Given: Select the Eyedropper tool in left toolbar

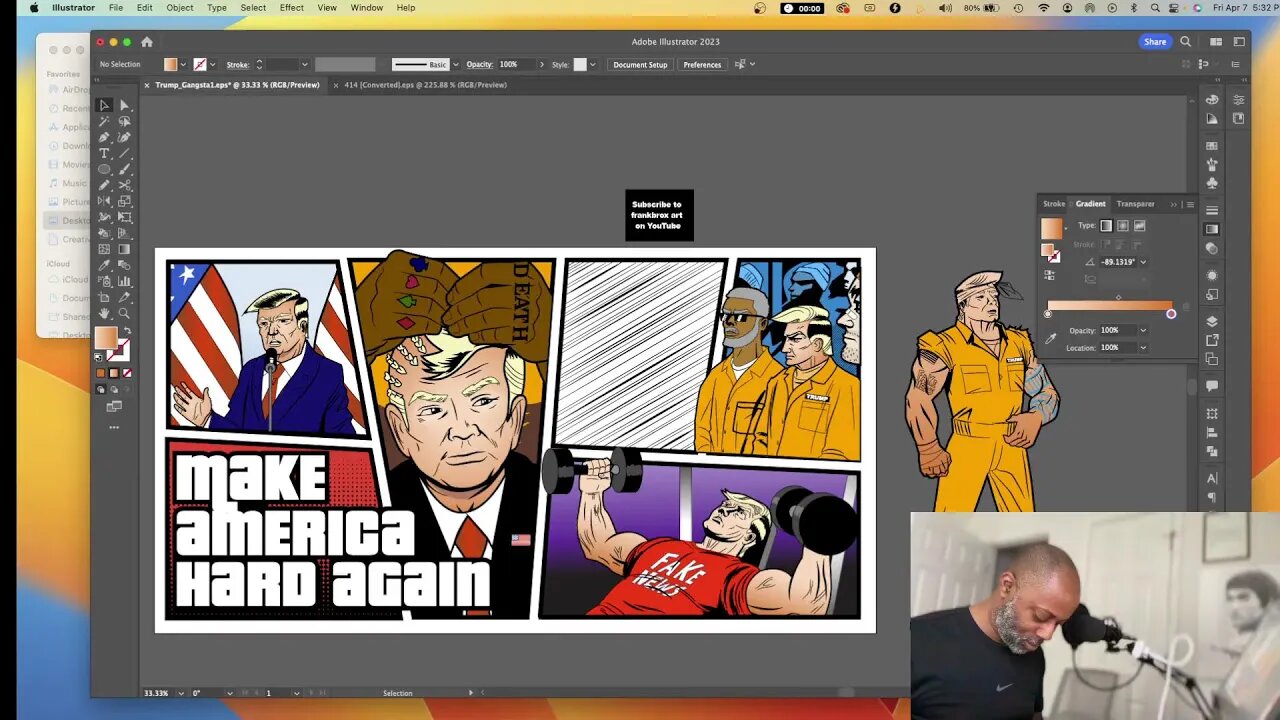Looking at the screenshot, I should click(104, 265).
